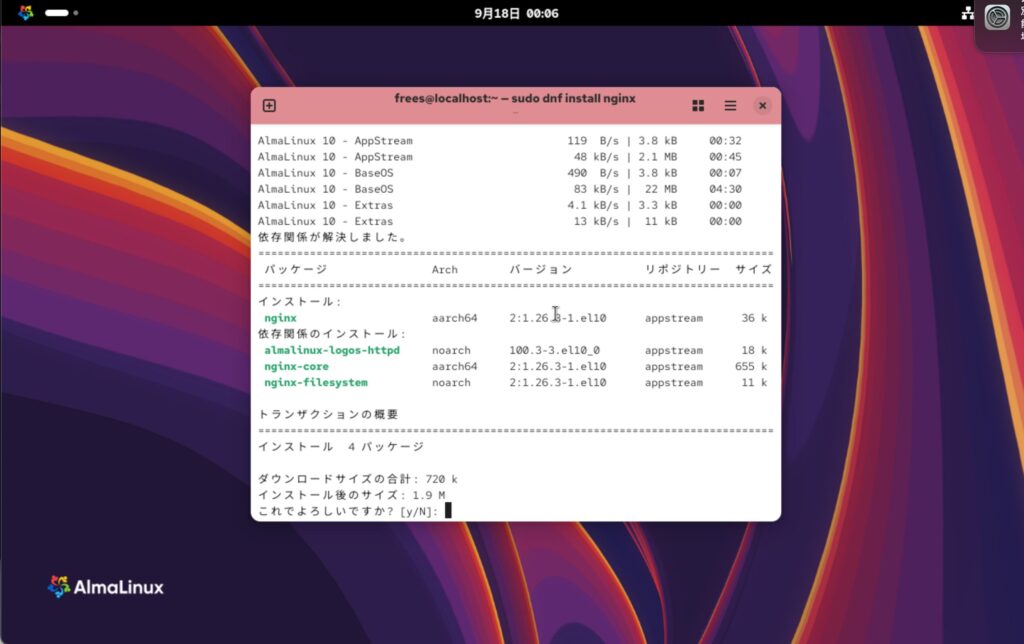The width and height of the screenshot is (1024, 644).
Task: Close the terminal window
Action: (x=762, y=106)
